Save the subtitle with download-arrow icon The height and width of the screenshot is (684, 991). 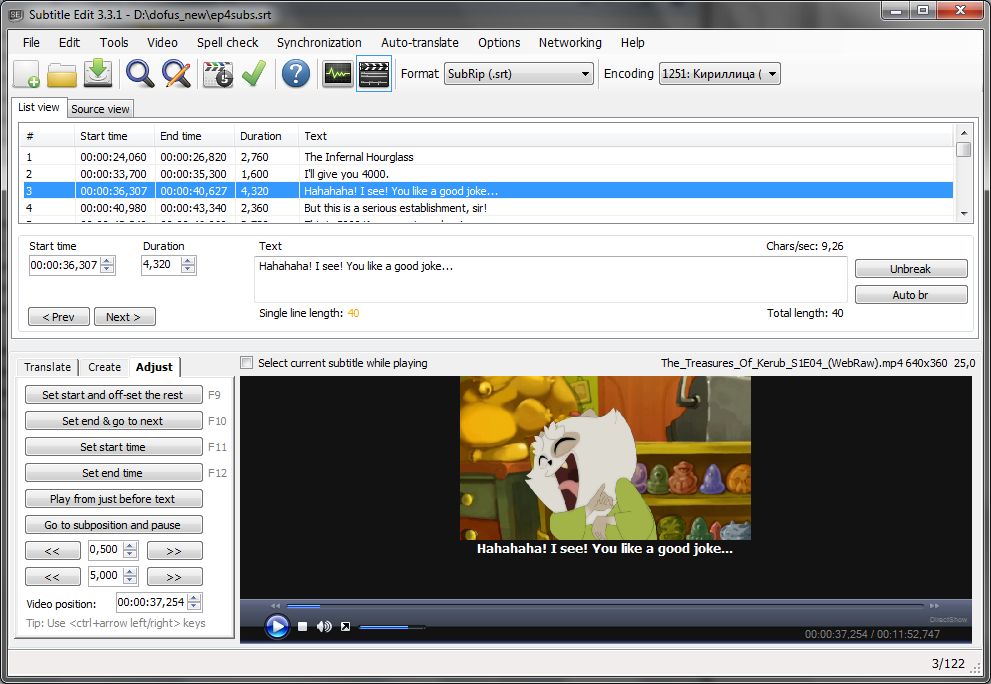(97, 74)
